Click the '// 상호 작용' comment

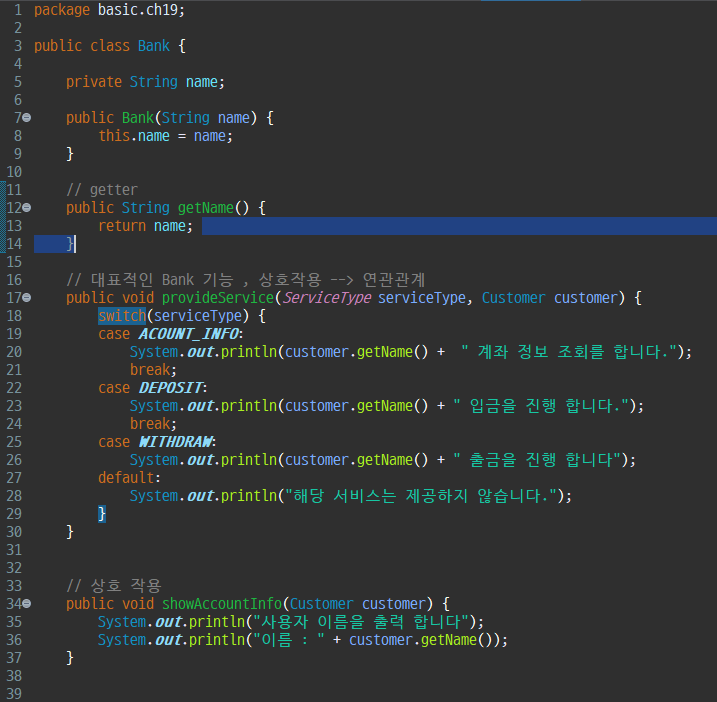113,585
